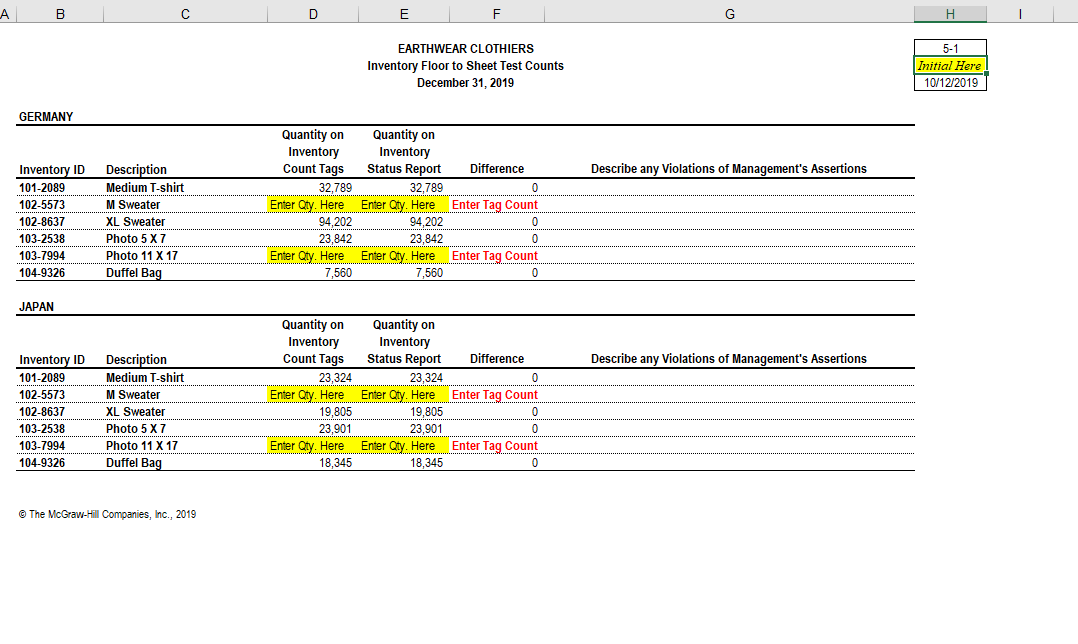Select Japan Duffel Bag Status Report value 18,345
The width and height of the screenshot is (1078, 644).
(x=426, y=463)
